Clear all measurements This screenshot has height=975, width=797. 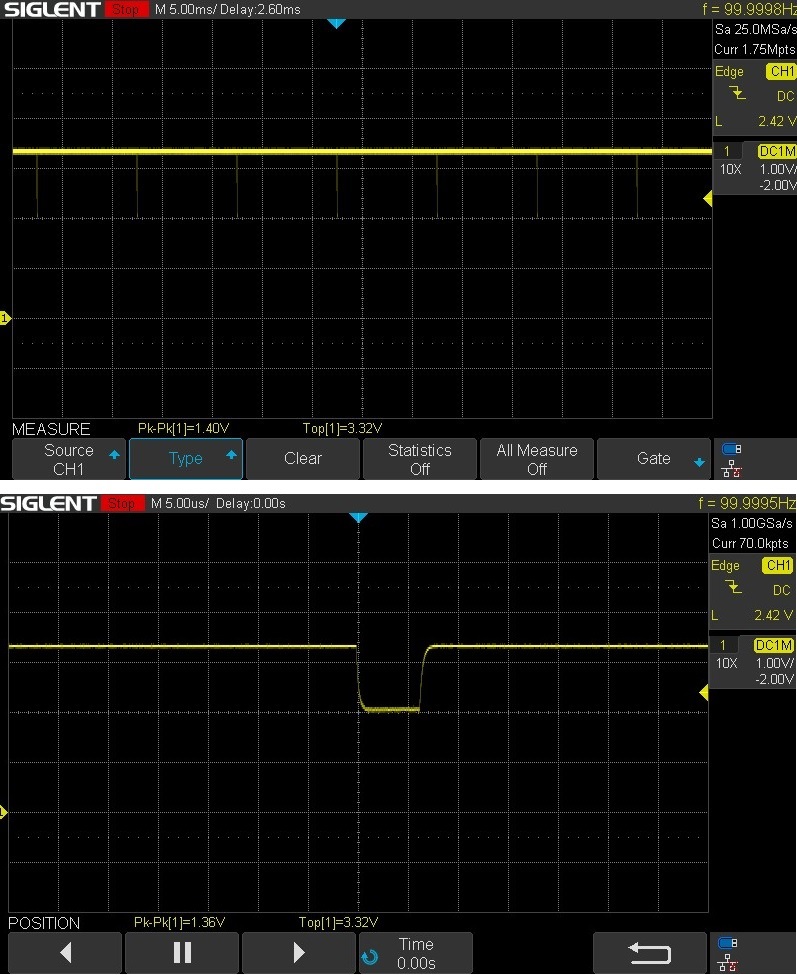click(x=303, y=459)
